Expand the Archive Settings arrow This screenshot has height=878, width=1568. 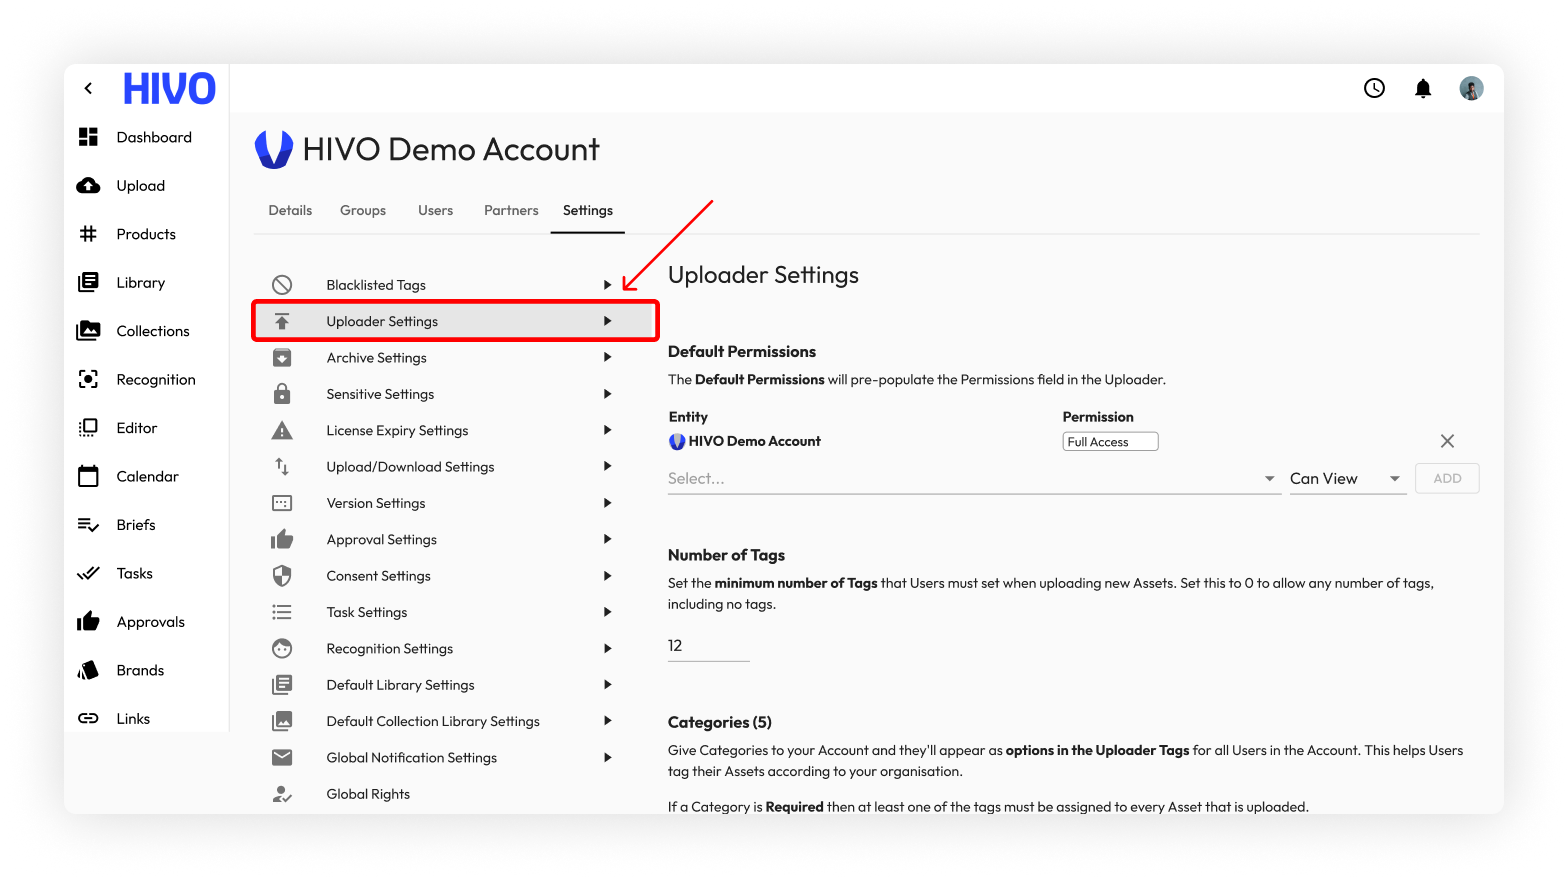pyautogui.click(x=607, y=358)
